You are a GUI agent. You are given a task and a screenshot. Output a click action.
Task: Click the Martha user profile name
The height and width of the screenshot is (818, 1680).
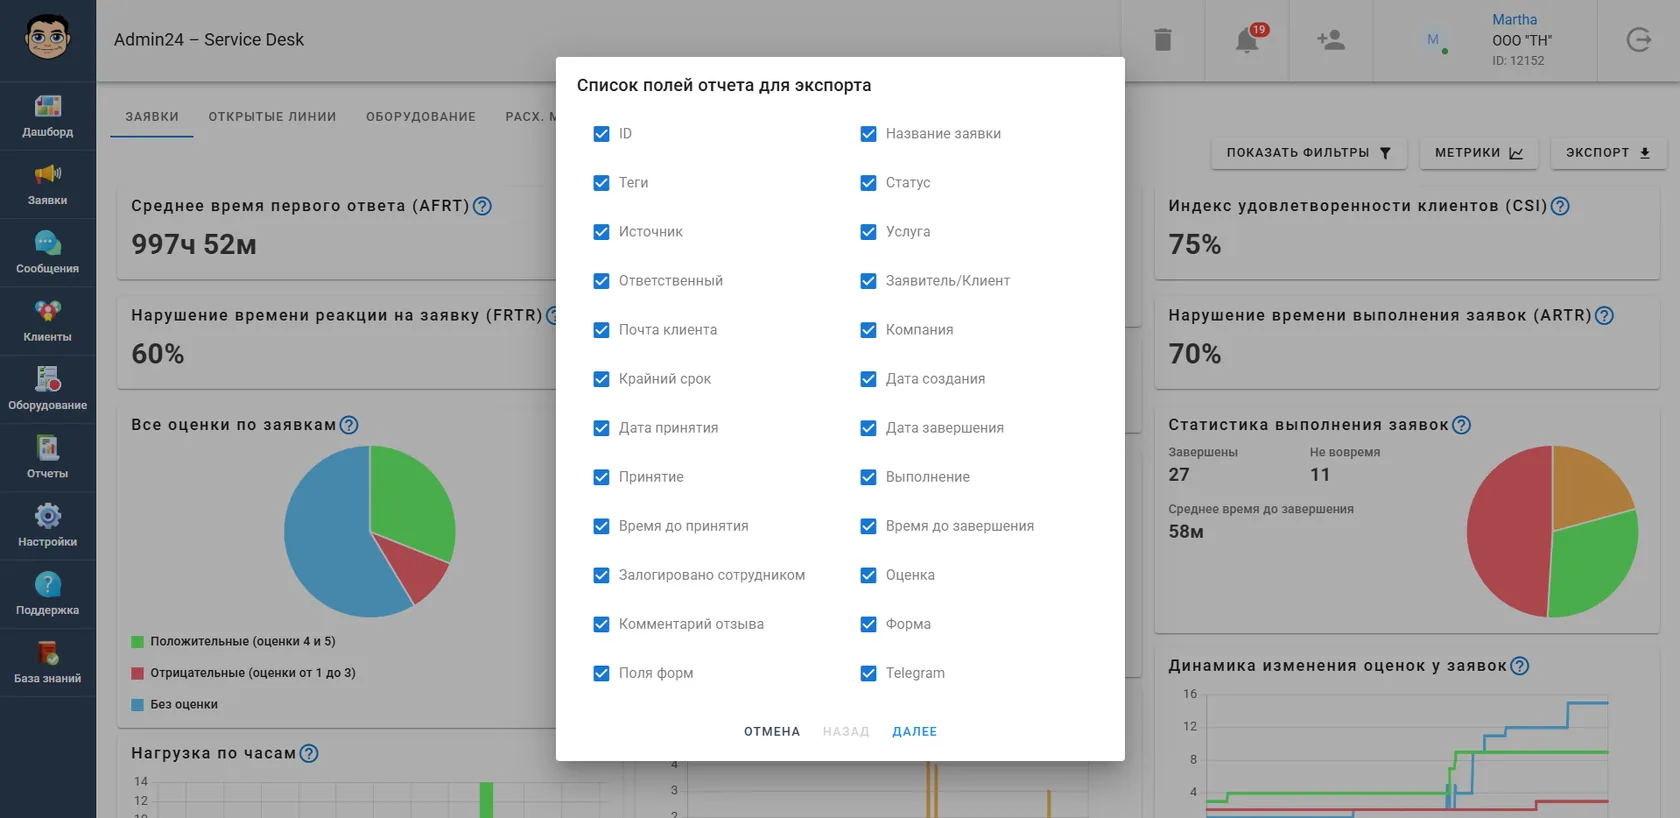tap(1514, 20)
